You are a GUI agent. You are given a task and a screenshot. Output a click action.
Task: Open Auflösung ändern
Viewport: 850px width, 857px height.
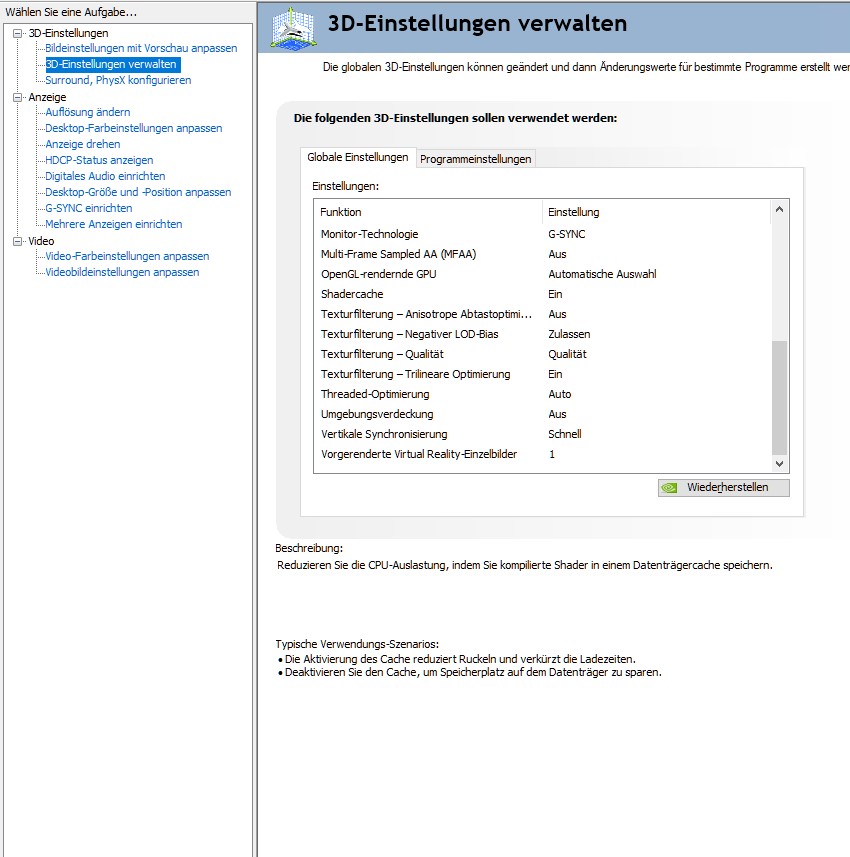click(87, 112)
